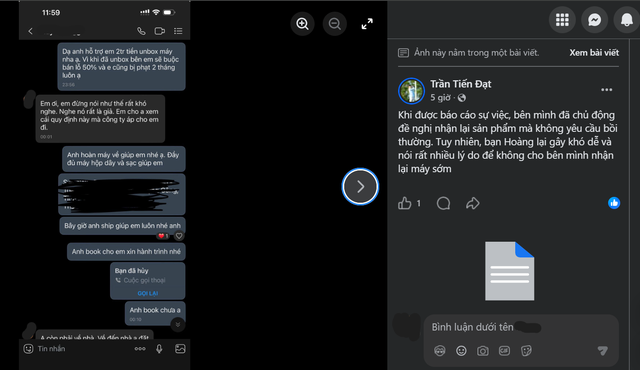Tap the chat sticker smiley icon

tap(28, 349)
